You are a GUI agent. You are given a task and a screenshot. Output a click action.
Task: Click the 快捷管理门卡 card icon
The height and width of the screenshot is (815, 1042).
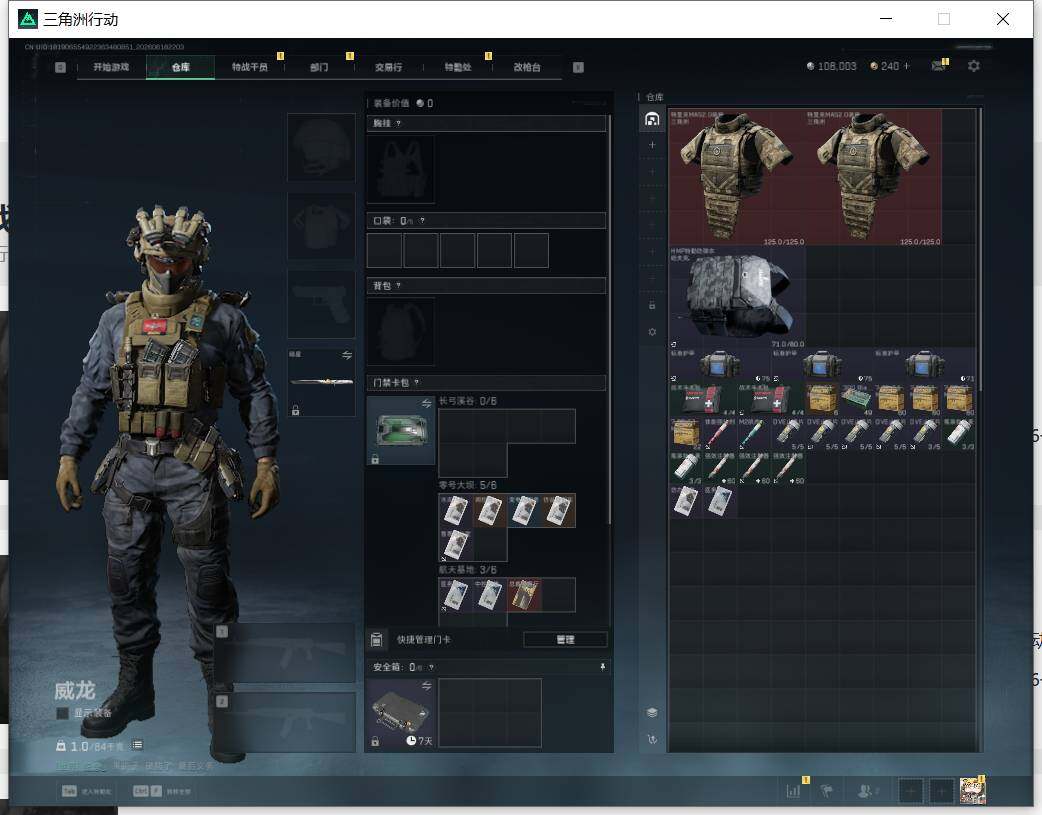pyautogui.click(x=376, y=640)
